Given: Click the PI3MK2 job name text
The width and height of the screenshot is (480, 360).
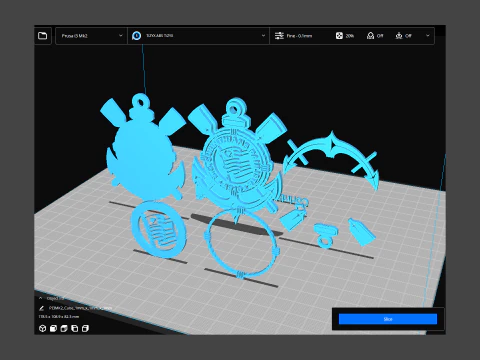Looking at the screenshot, I should (80, 308).
